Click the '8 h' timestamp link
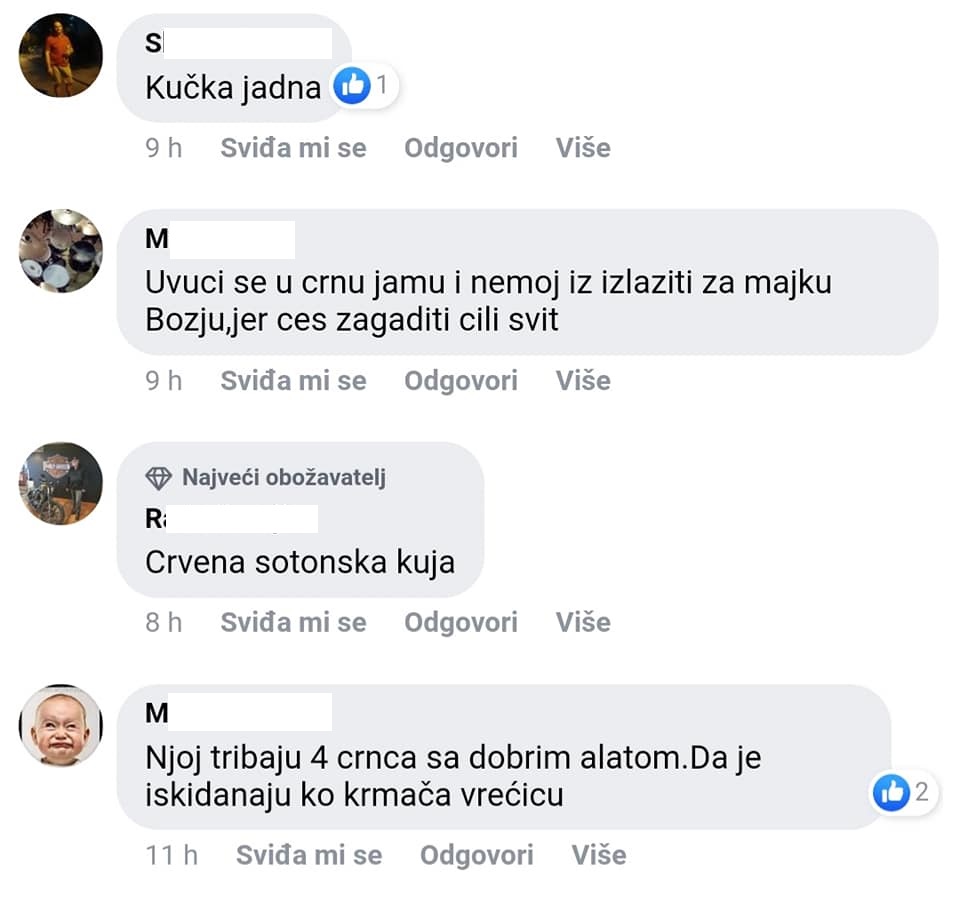The width and height of the screenshot is (960, 911). (163, 623)
